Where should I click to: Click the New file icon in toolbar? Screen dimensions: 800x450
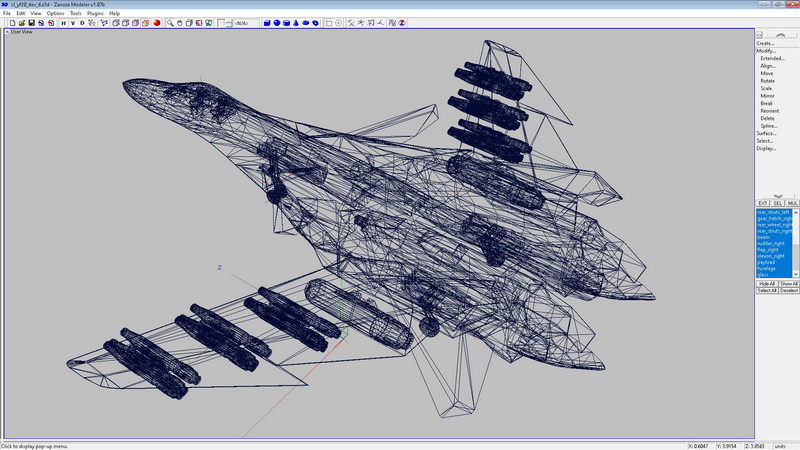11,23
